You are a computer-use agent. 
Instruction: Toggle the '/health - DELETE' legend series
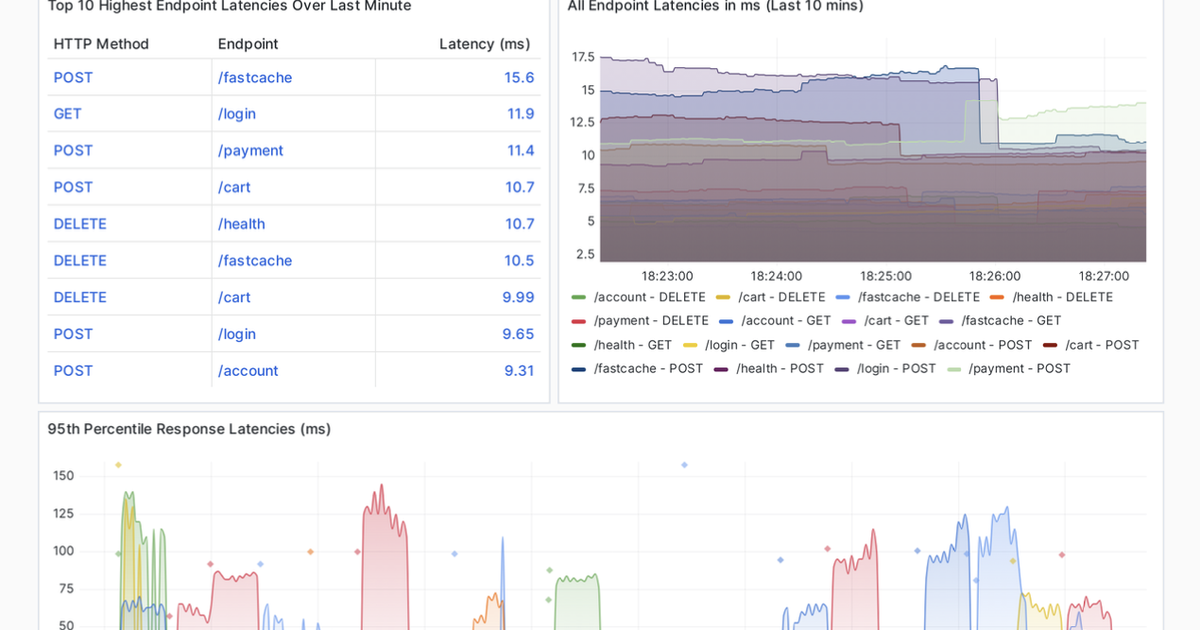1062,297
